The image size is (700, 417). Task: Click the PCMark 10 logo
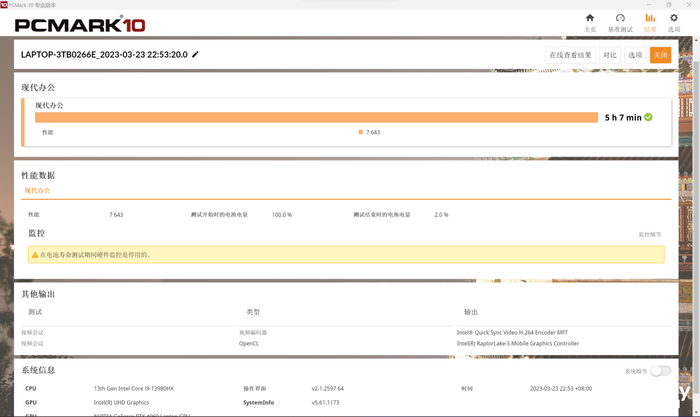[x=80, y=25]
